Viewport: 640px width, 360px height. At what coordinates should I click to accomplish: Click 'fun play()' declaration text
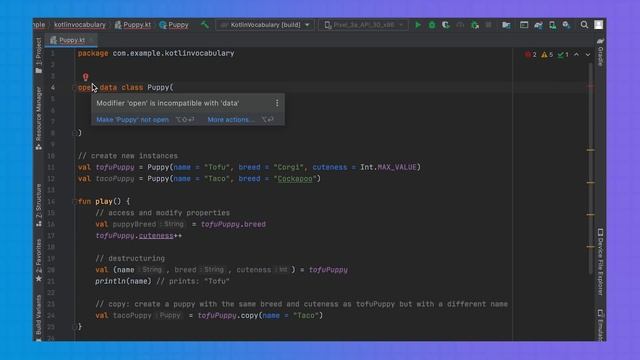click(100, 201)
